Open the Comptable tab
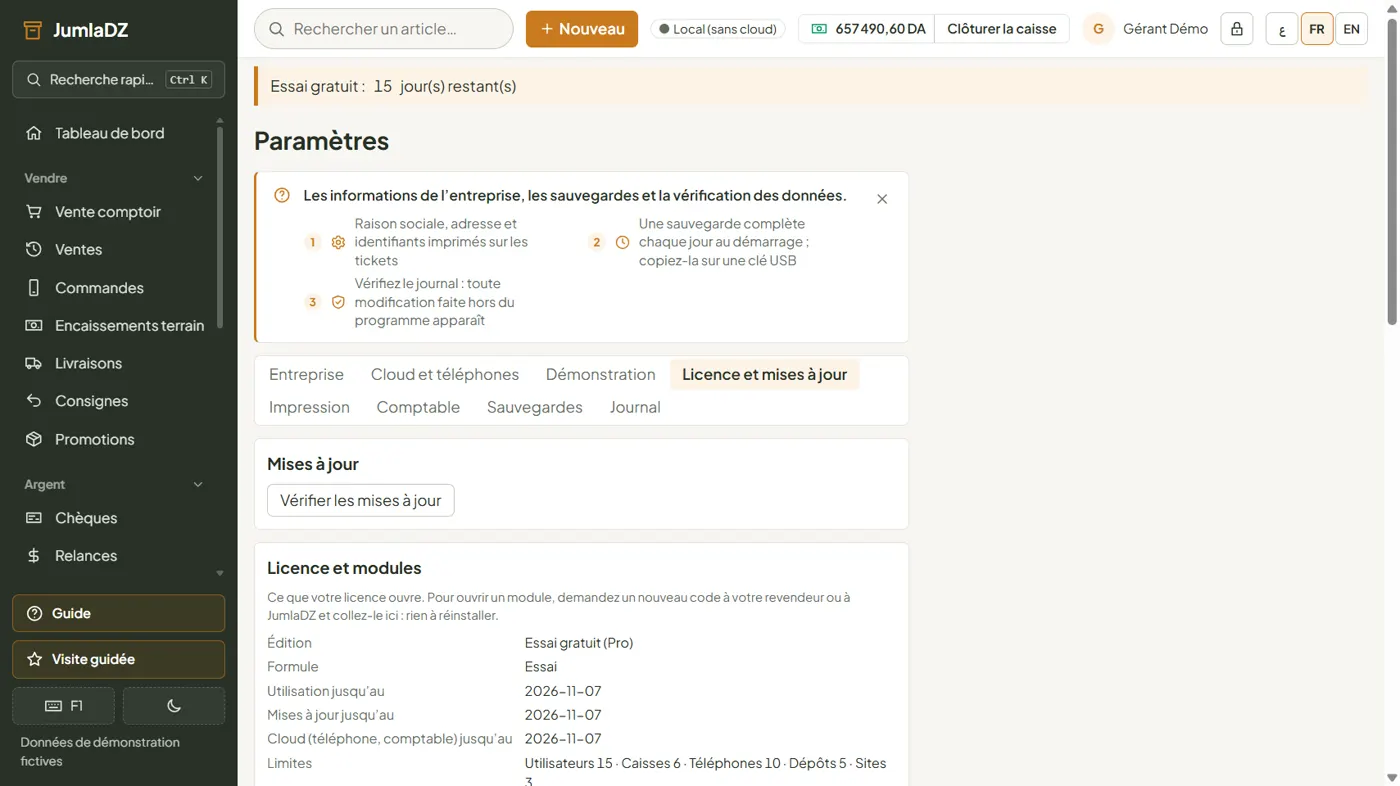 point(418,407)
